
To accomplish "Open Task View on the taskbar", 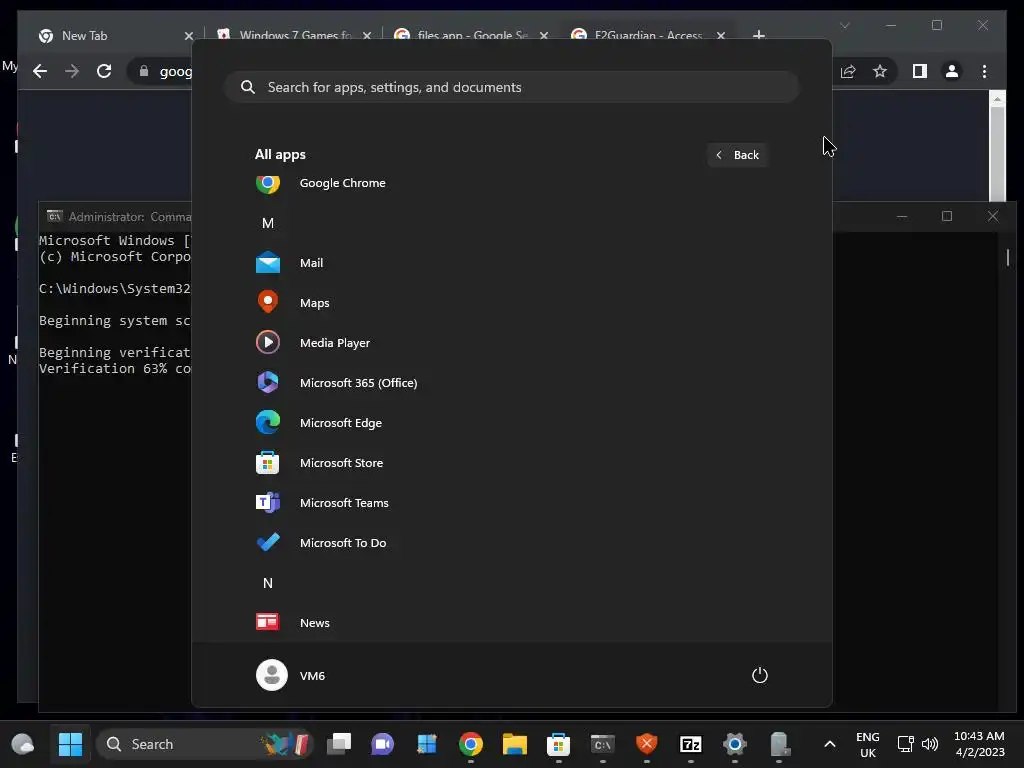I will pos(339,744).
